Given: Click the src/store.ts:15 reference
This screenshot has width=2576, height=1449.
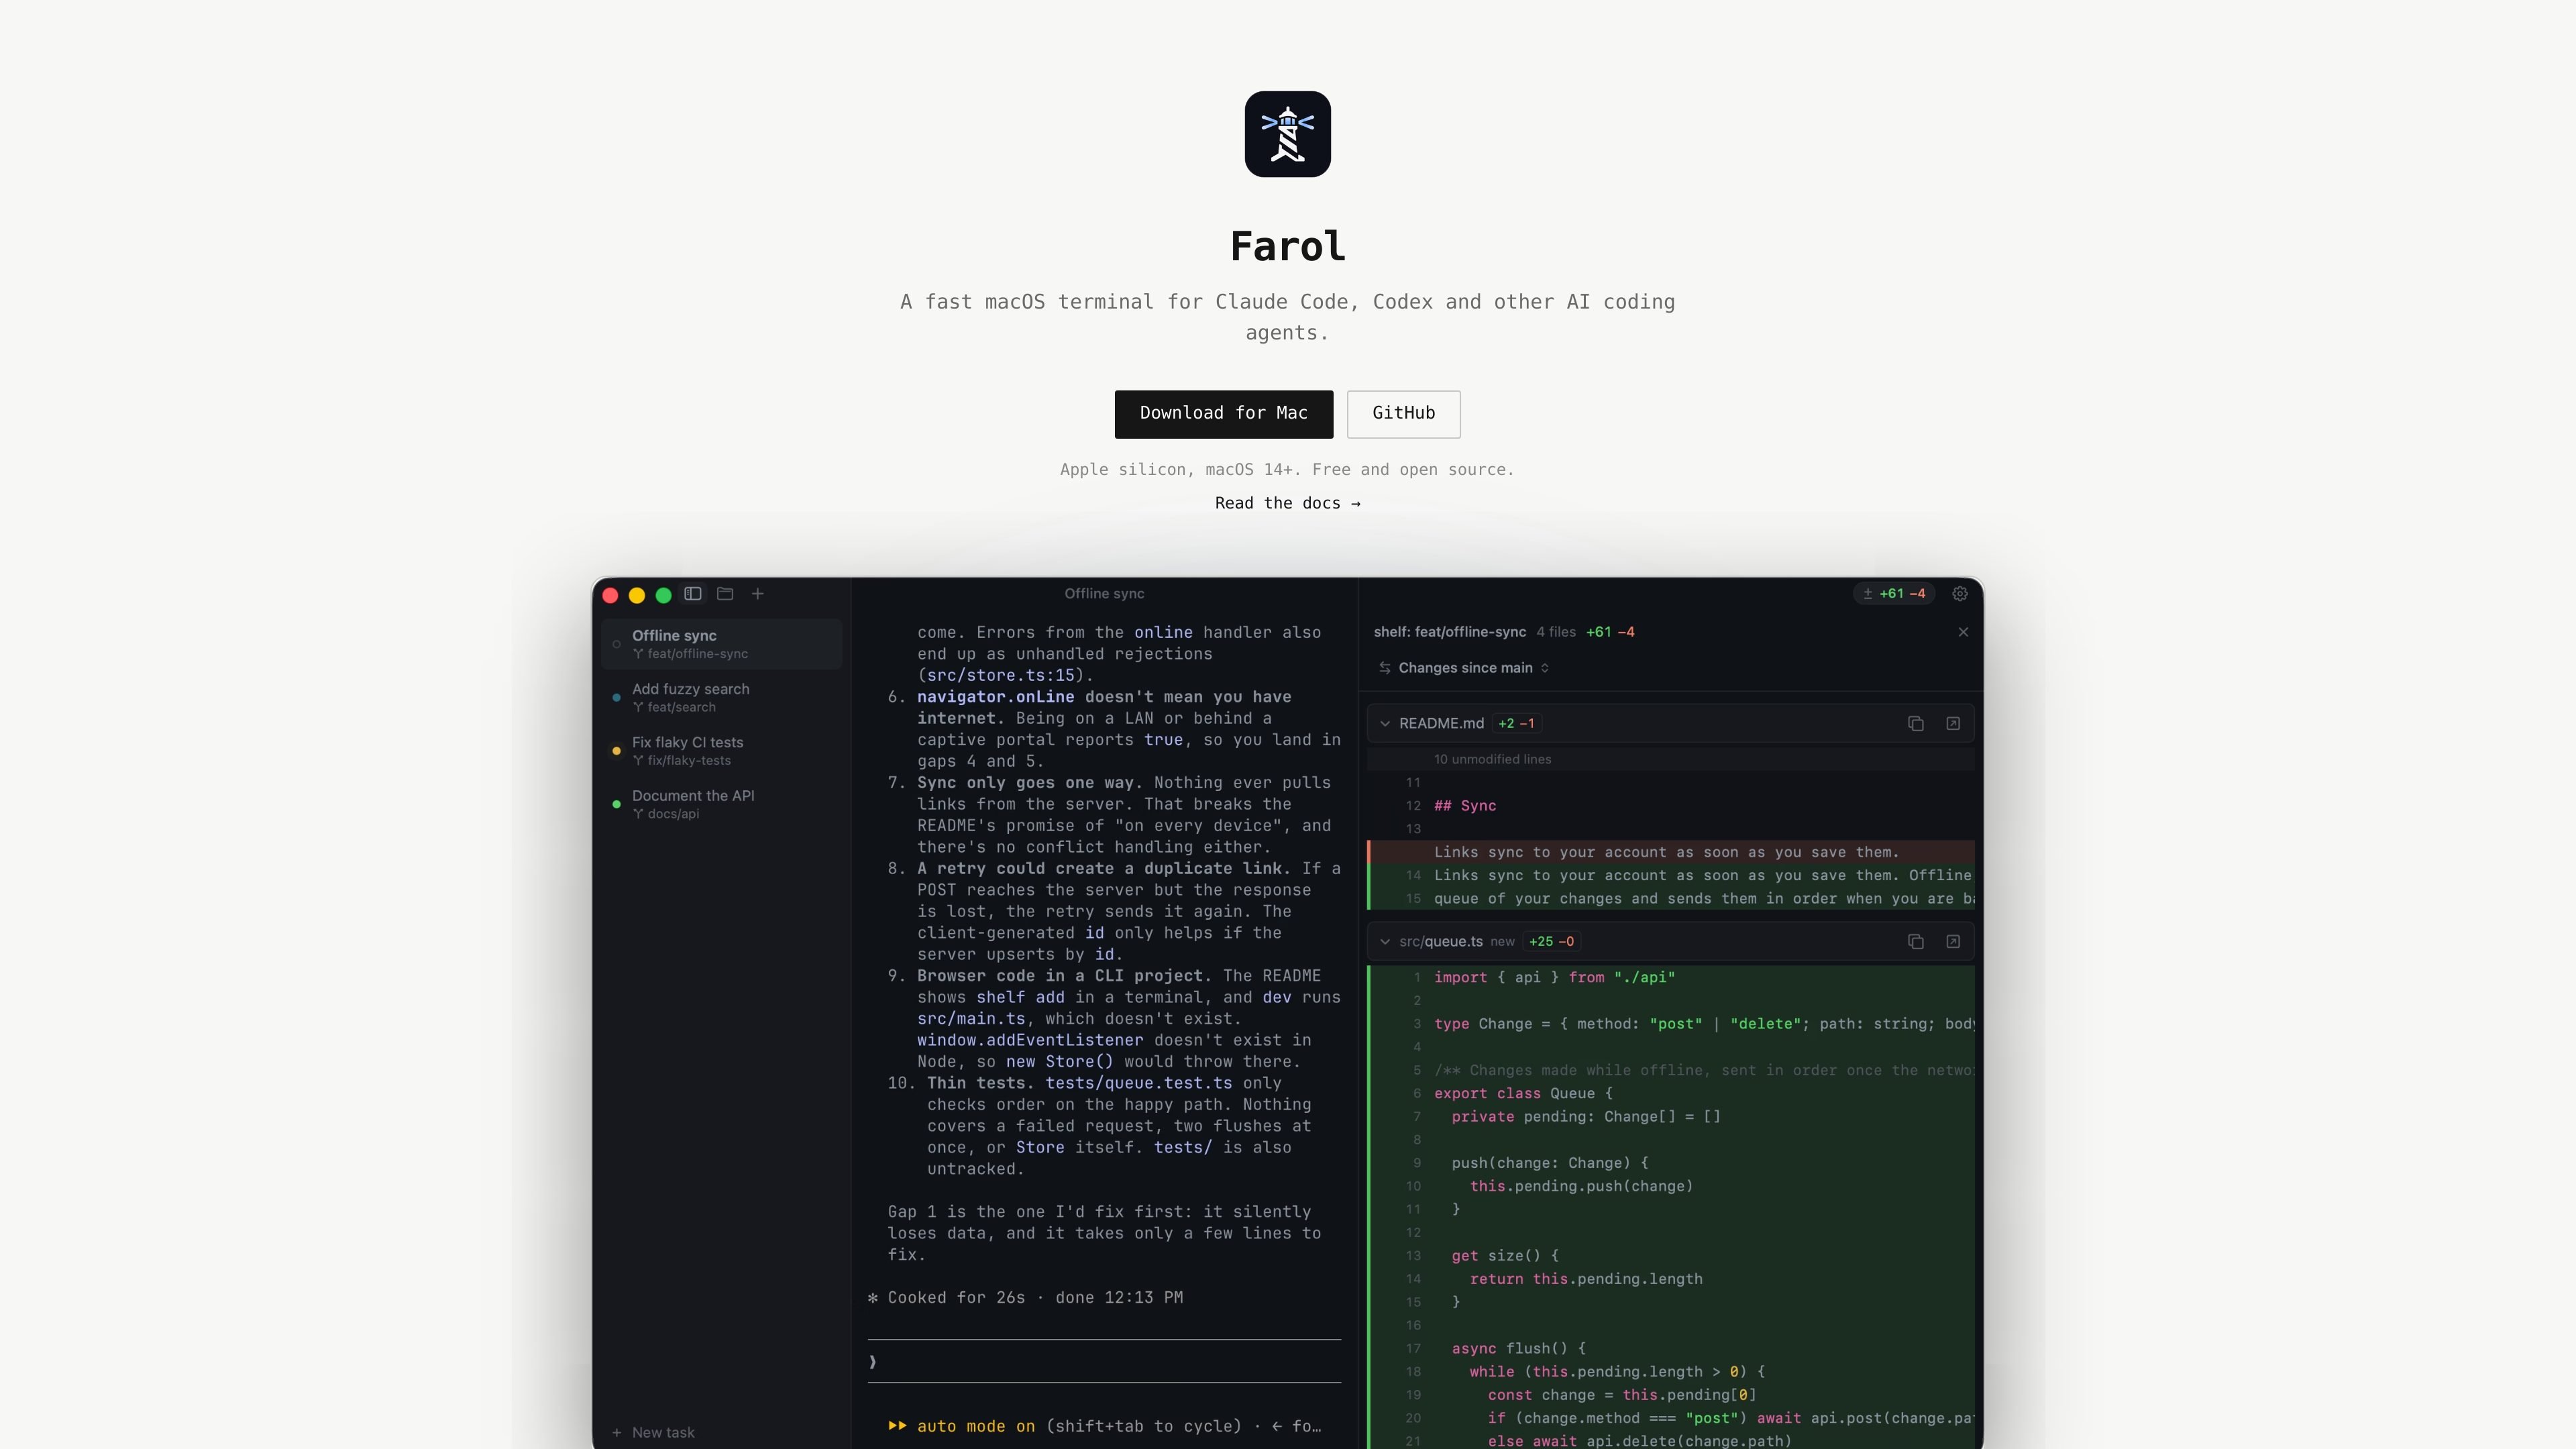Looking at the screenshot, I should (x=1000, y=675).
